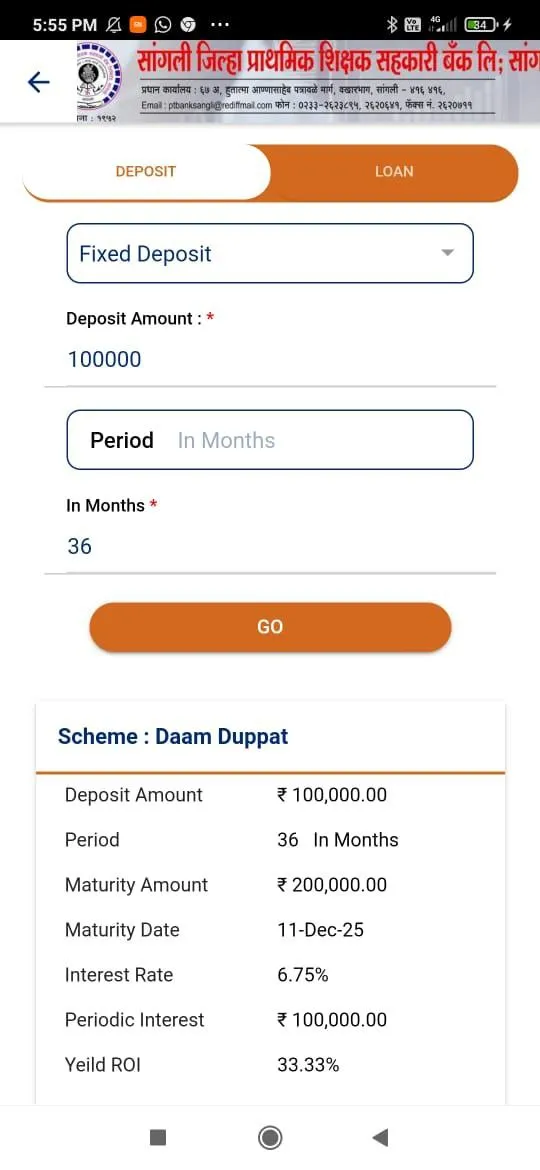The image size is (540, 1170).
Task: Tap the WhatsApp notification icon
Action: pyautogui.click(x=163, y=25)
